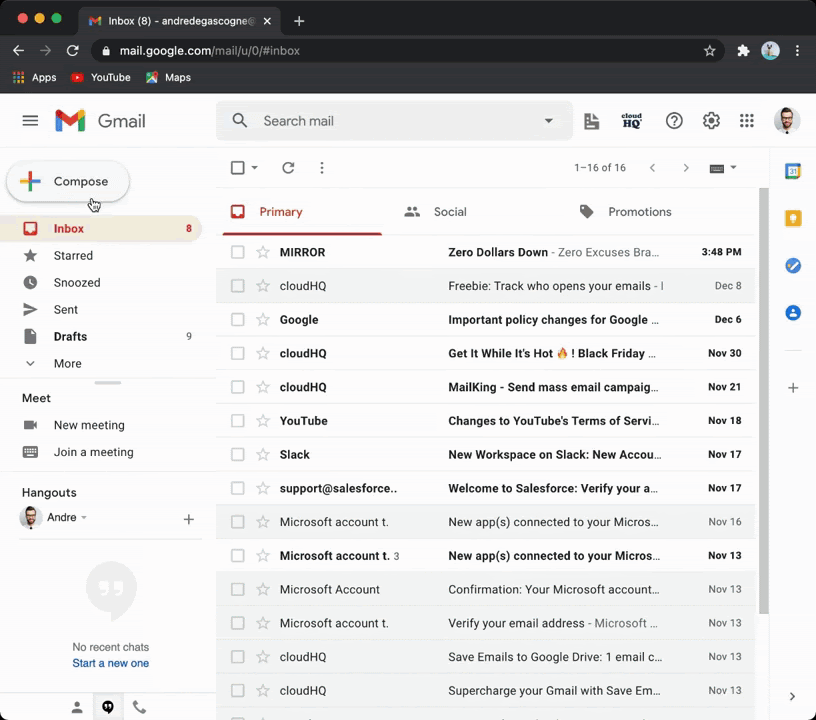Refresh the inbox message list
This screenshot has height=720, width=816.
click(288, 168)
